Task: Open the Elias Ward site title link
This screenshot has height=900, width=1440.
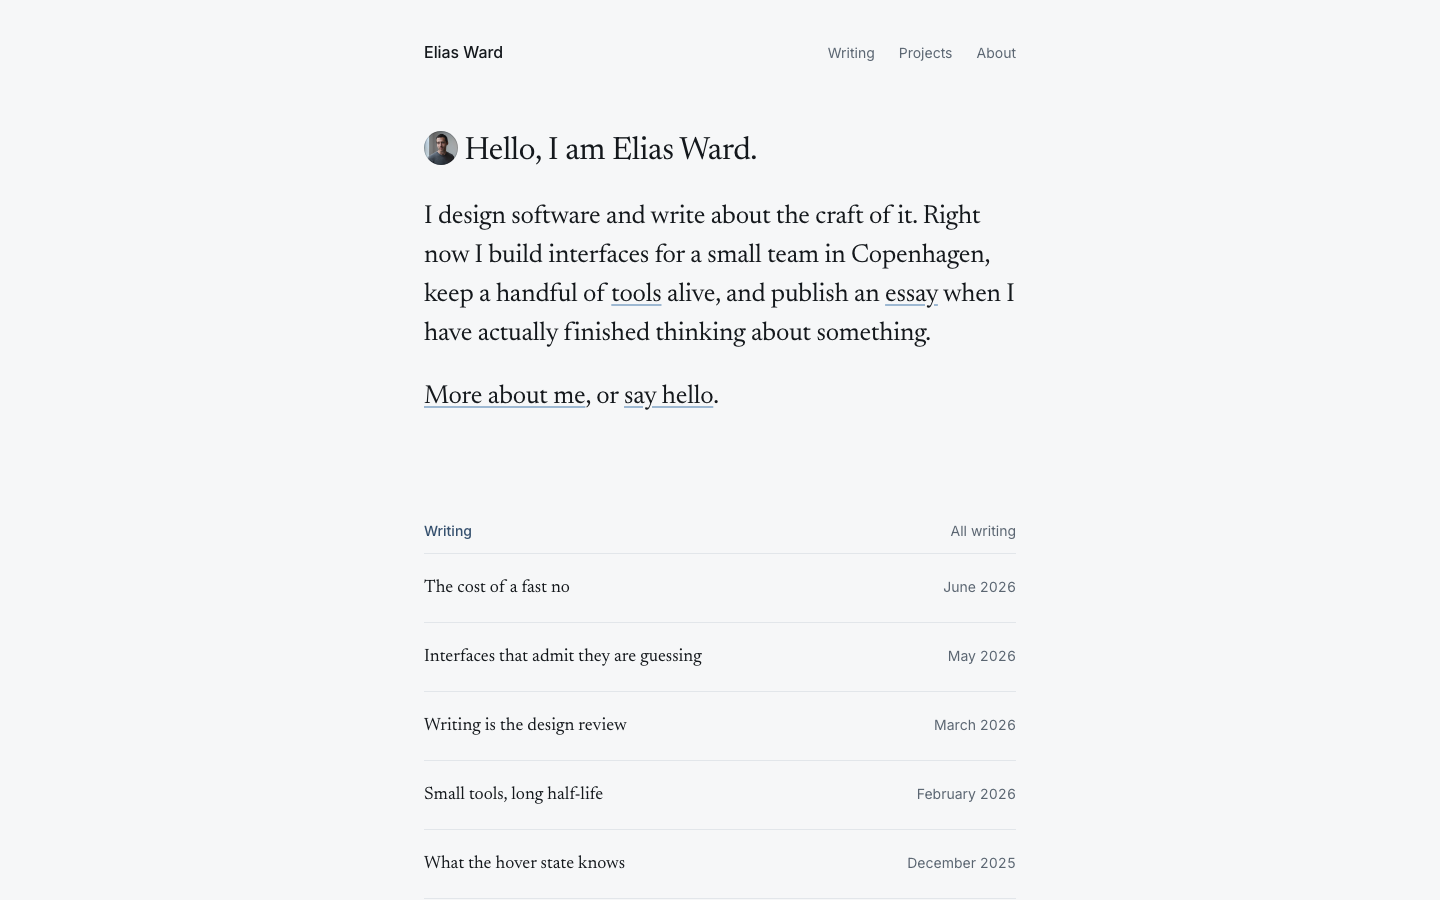Action: pos(463,53)
